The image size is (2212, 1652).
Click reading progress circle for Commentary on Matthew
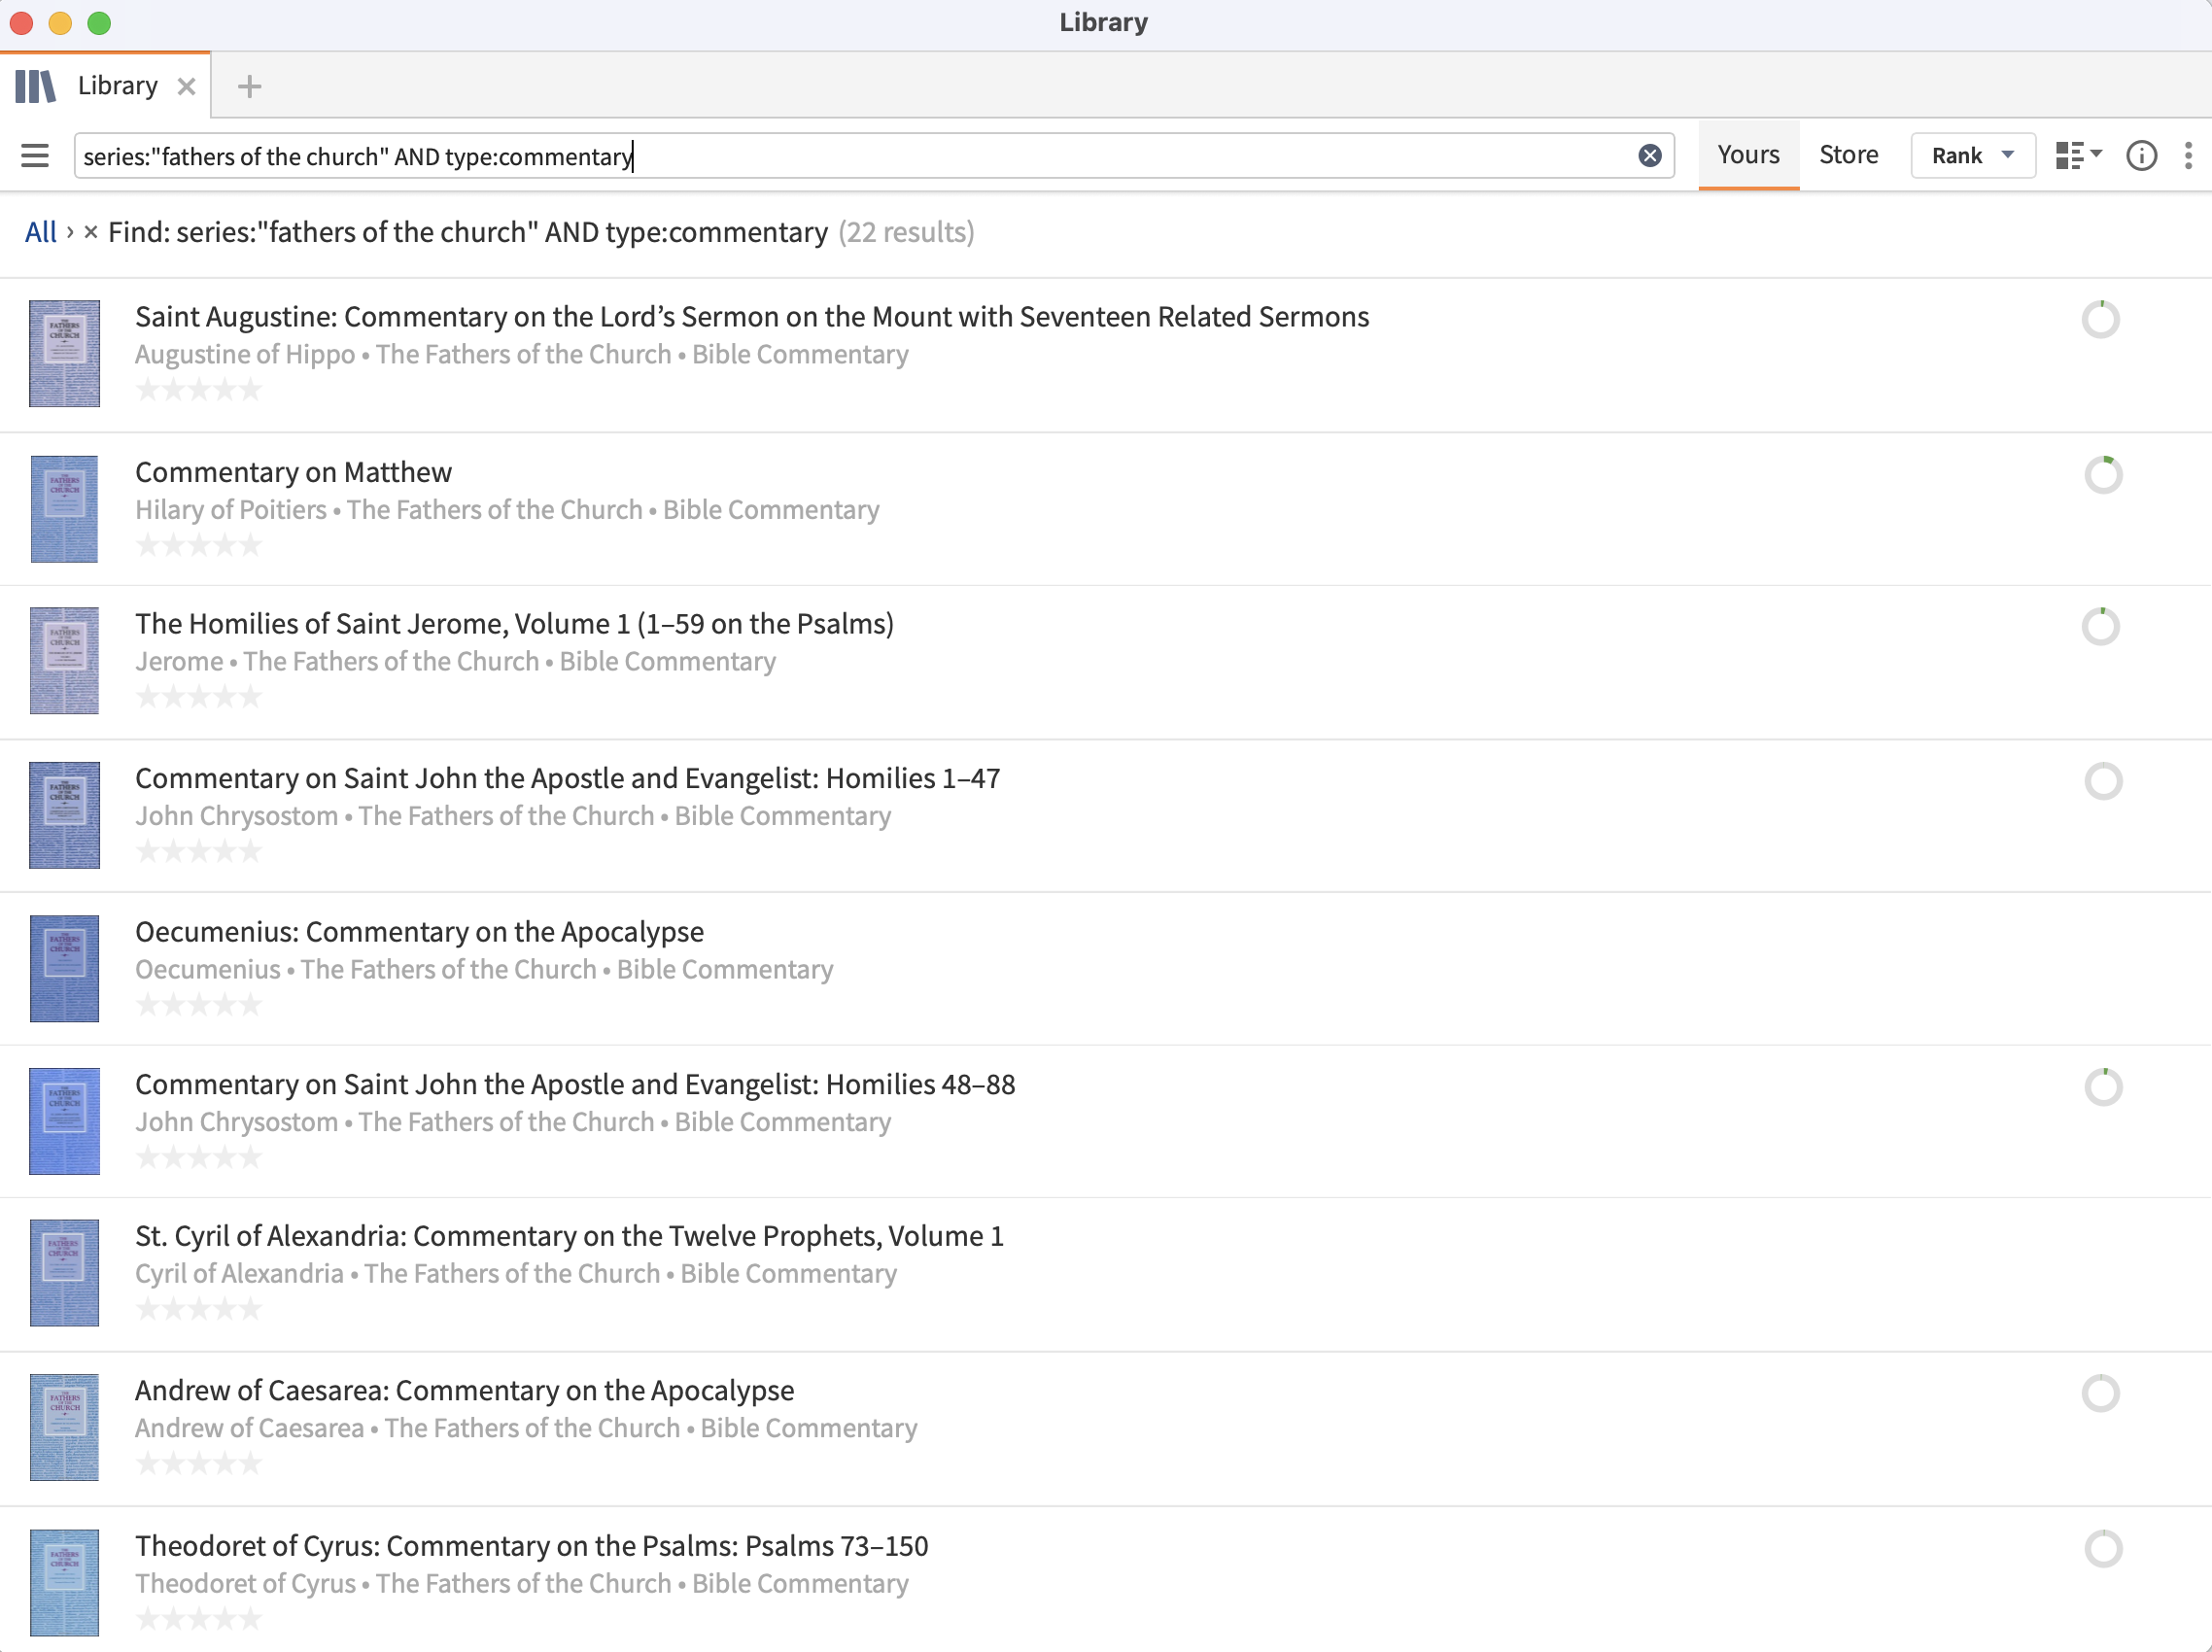[2102, 475]
